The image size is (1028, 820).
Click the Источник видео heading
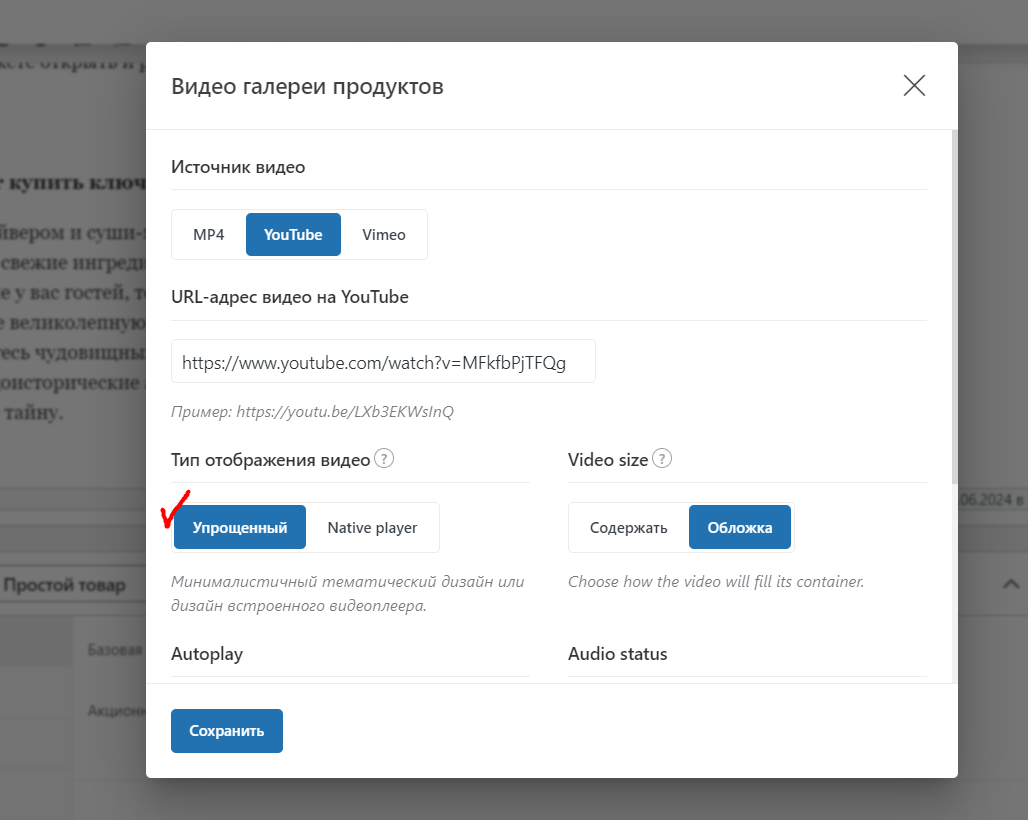[238, 167]
